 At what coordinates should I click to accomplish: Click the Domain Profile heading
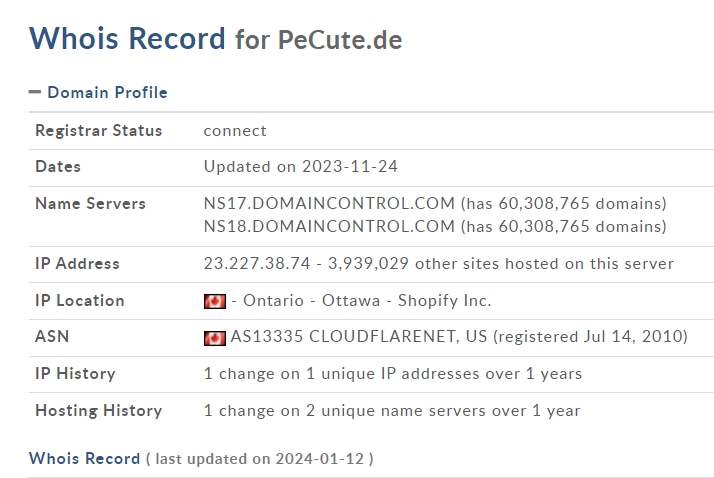107,92
